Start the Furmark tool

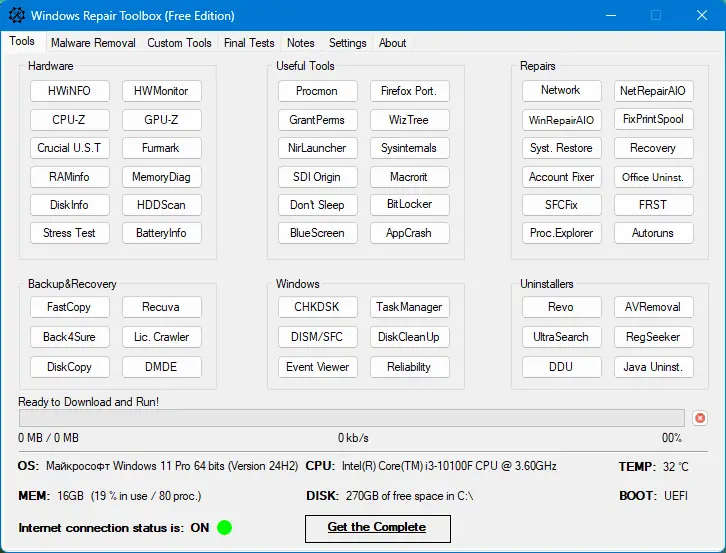tap(162, 148)
